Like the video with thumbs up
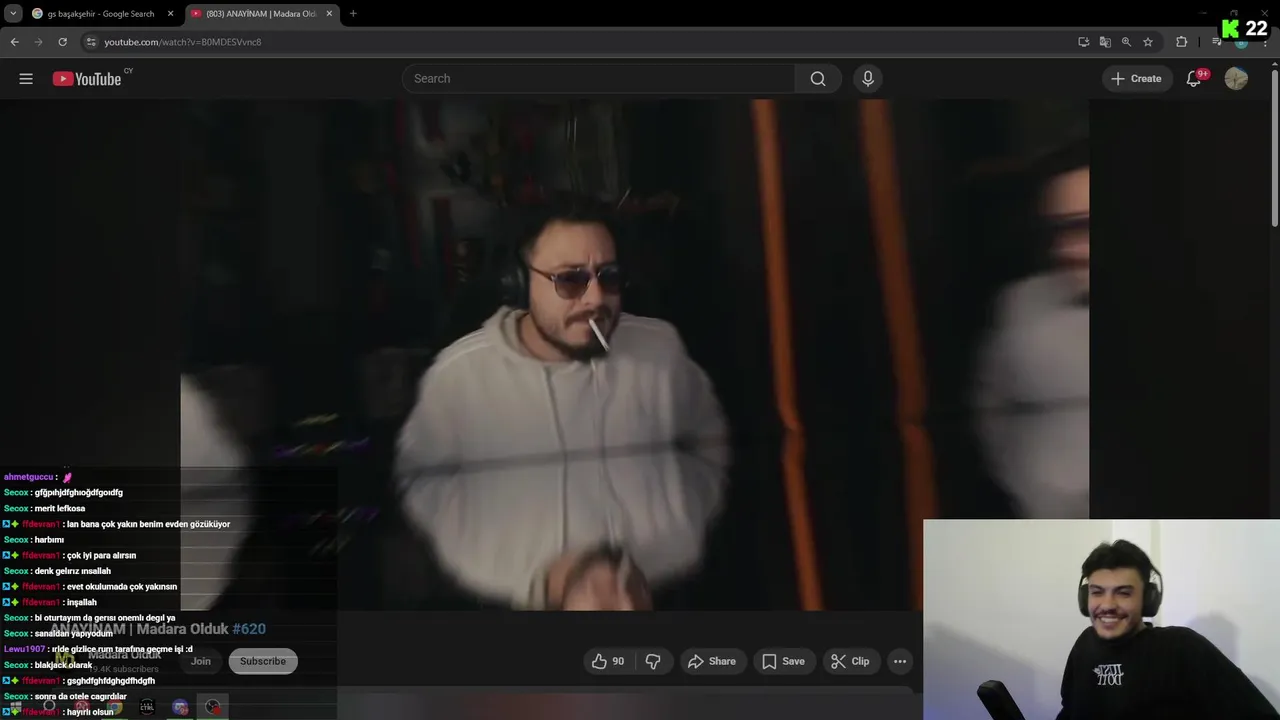 [x=608, y=661]
